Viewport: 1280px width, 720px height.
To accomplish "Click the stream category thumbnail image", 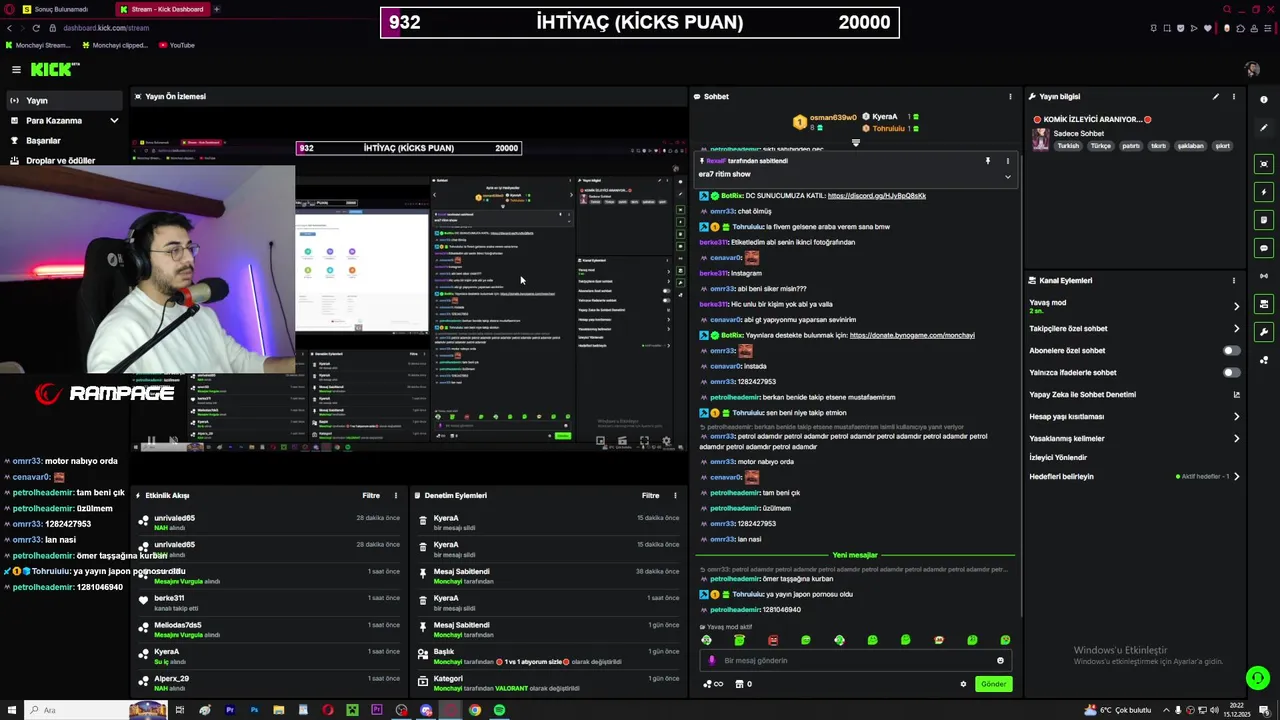I will pos(1041,139).
